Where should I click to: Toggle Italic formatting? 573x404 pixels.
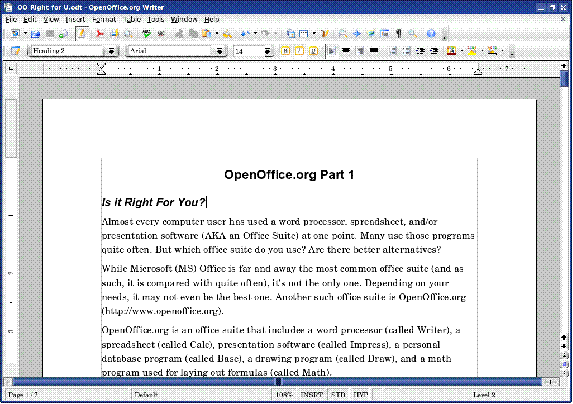[x=299, y=50]
